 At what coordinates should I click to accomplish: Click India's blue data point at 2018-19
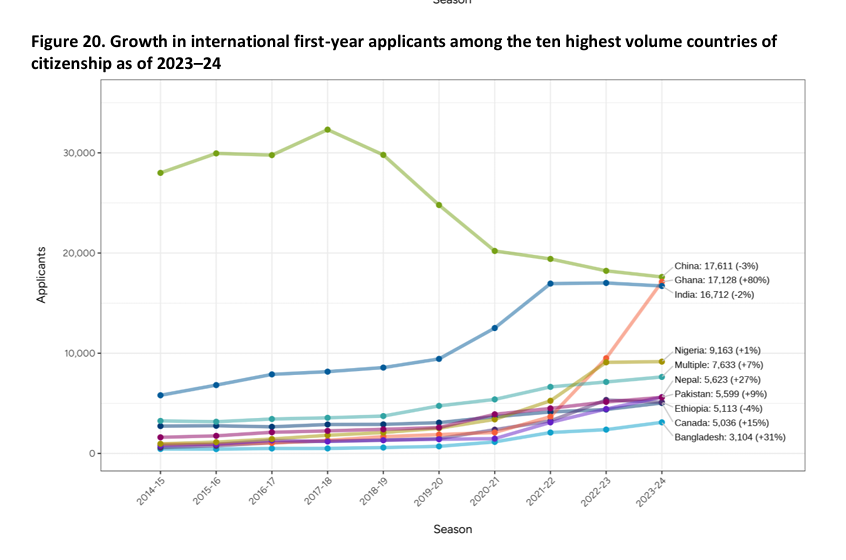(383, 367)
